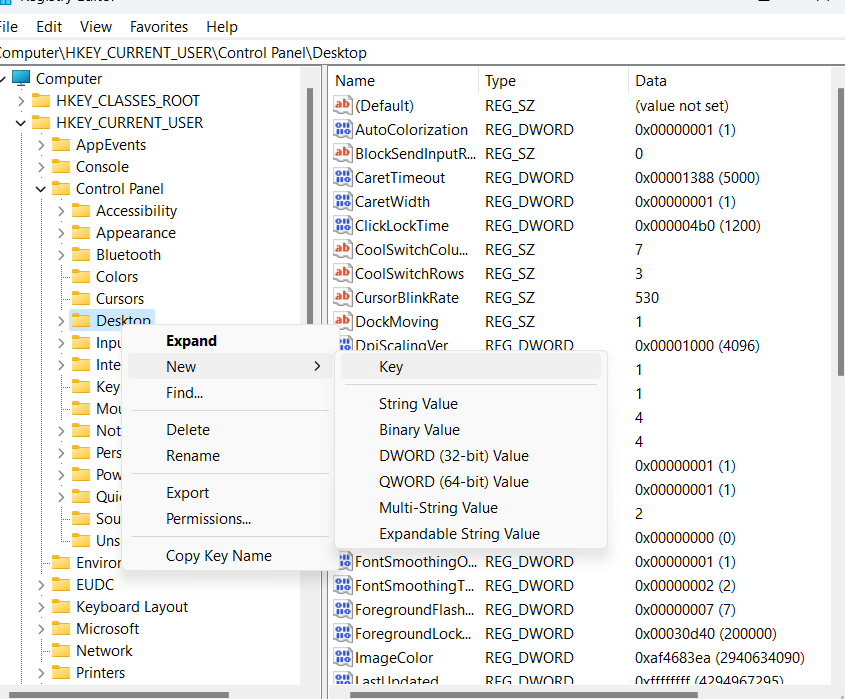The height and width of the screenshot is (699, 845).
Task: Click the Accessibility folder icon
Action: pos(81,210)
